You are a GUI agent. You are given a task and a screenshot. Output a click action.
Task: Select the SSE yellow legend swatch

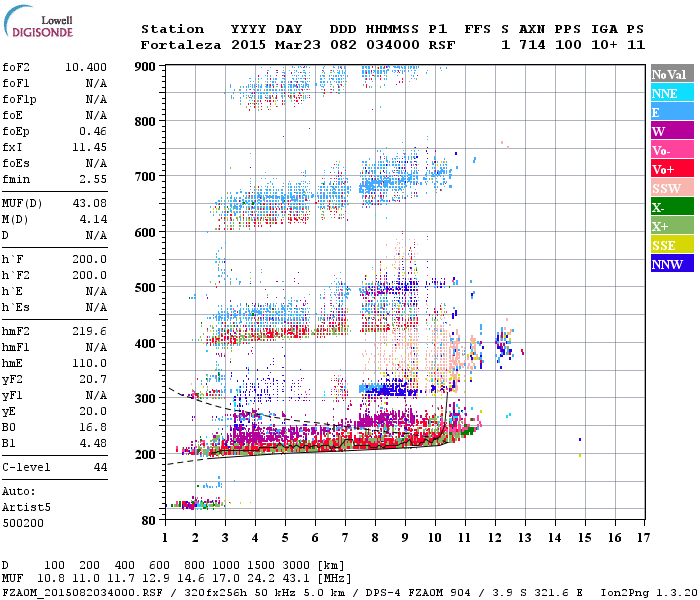pyautogui.click(x=672, y=245)
